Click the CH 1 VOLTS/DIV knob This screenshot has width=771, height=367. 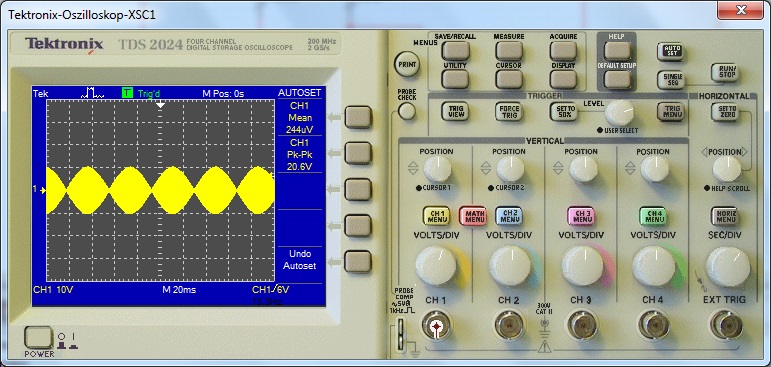[436, 266]
